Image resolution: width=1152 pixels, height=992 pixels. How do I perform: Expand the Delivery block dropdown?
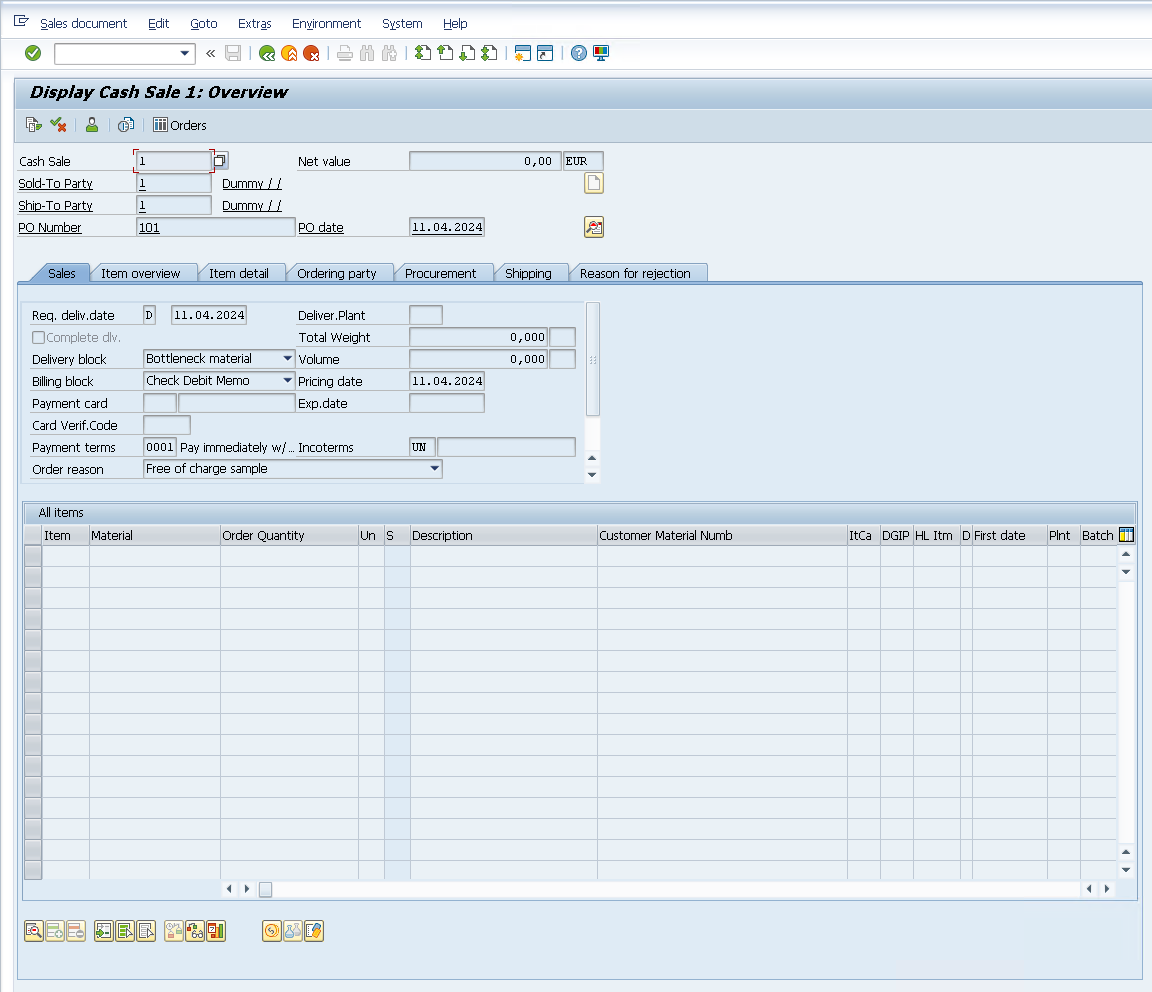(287, 359)
